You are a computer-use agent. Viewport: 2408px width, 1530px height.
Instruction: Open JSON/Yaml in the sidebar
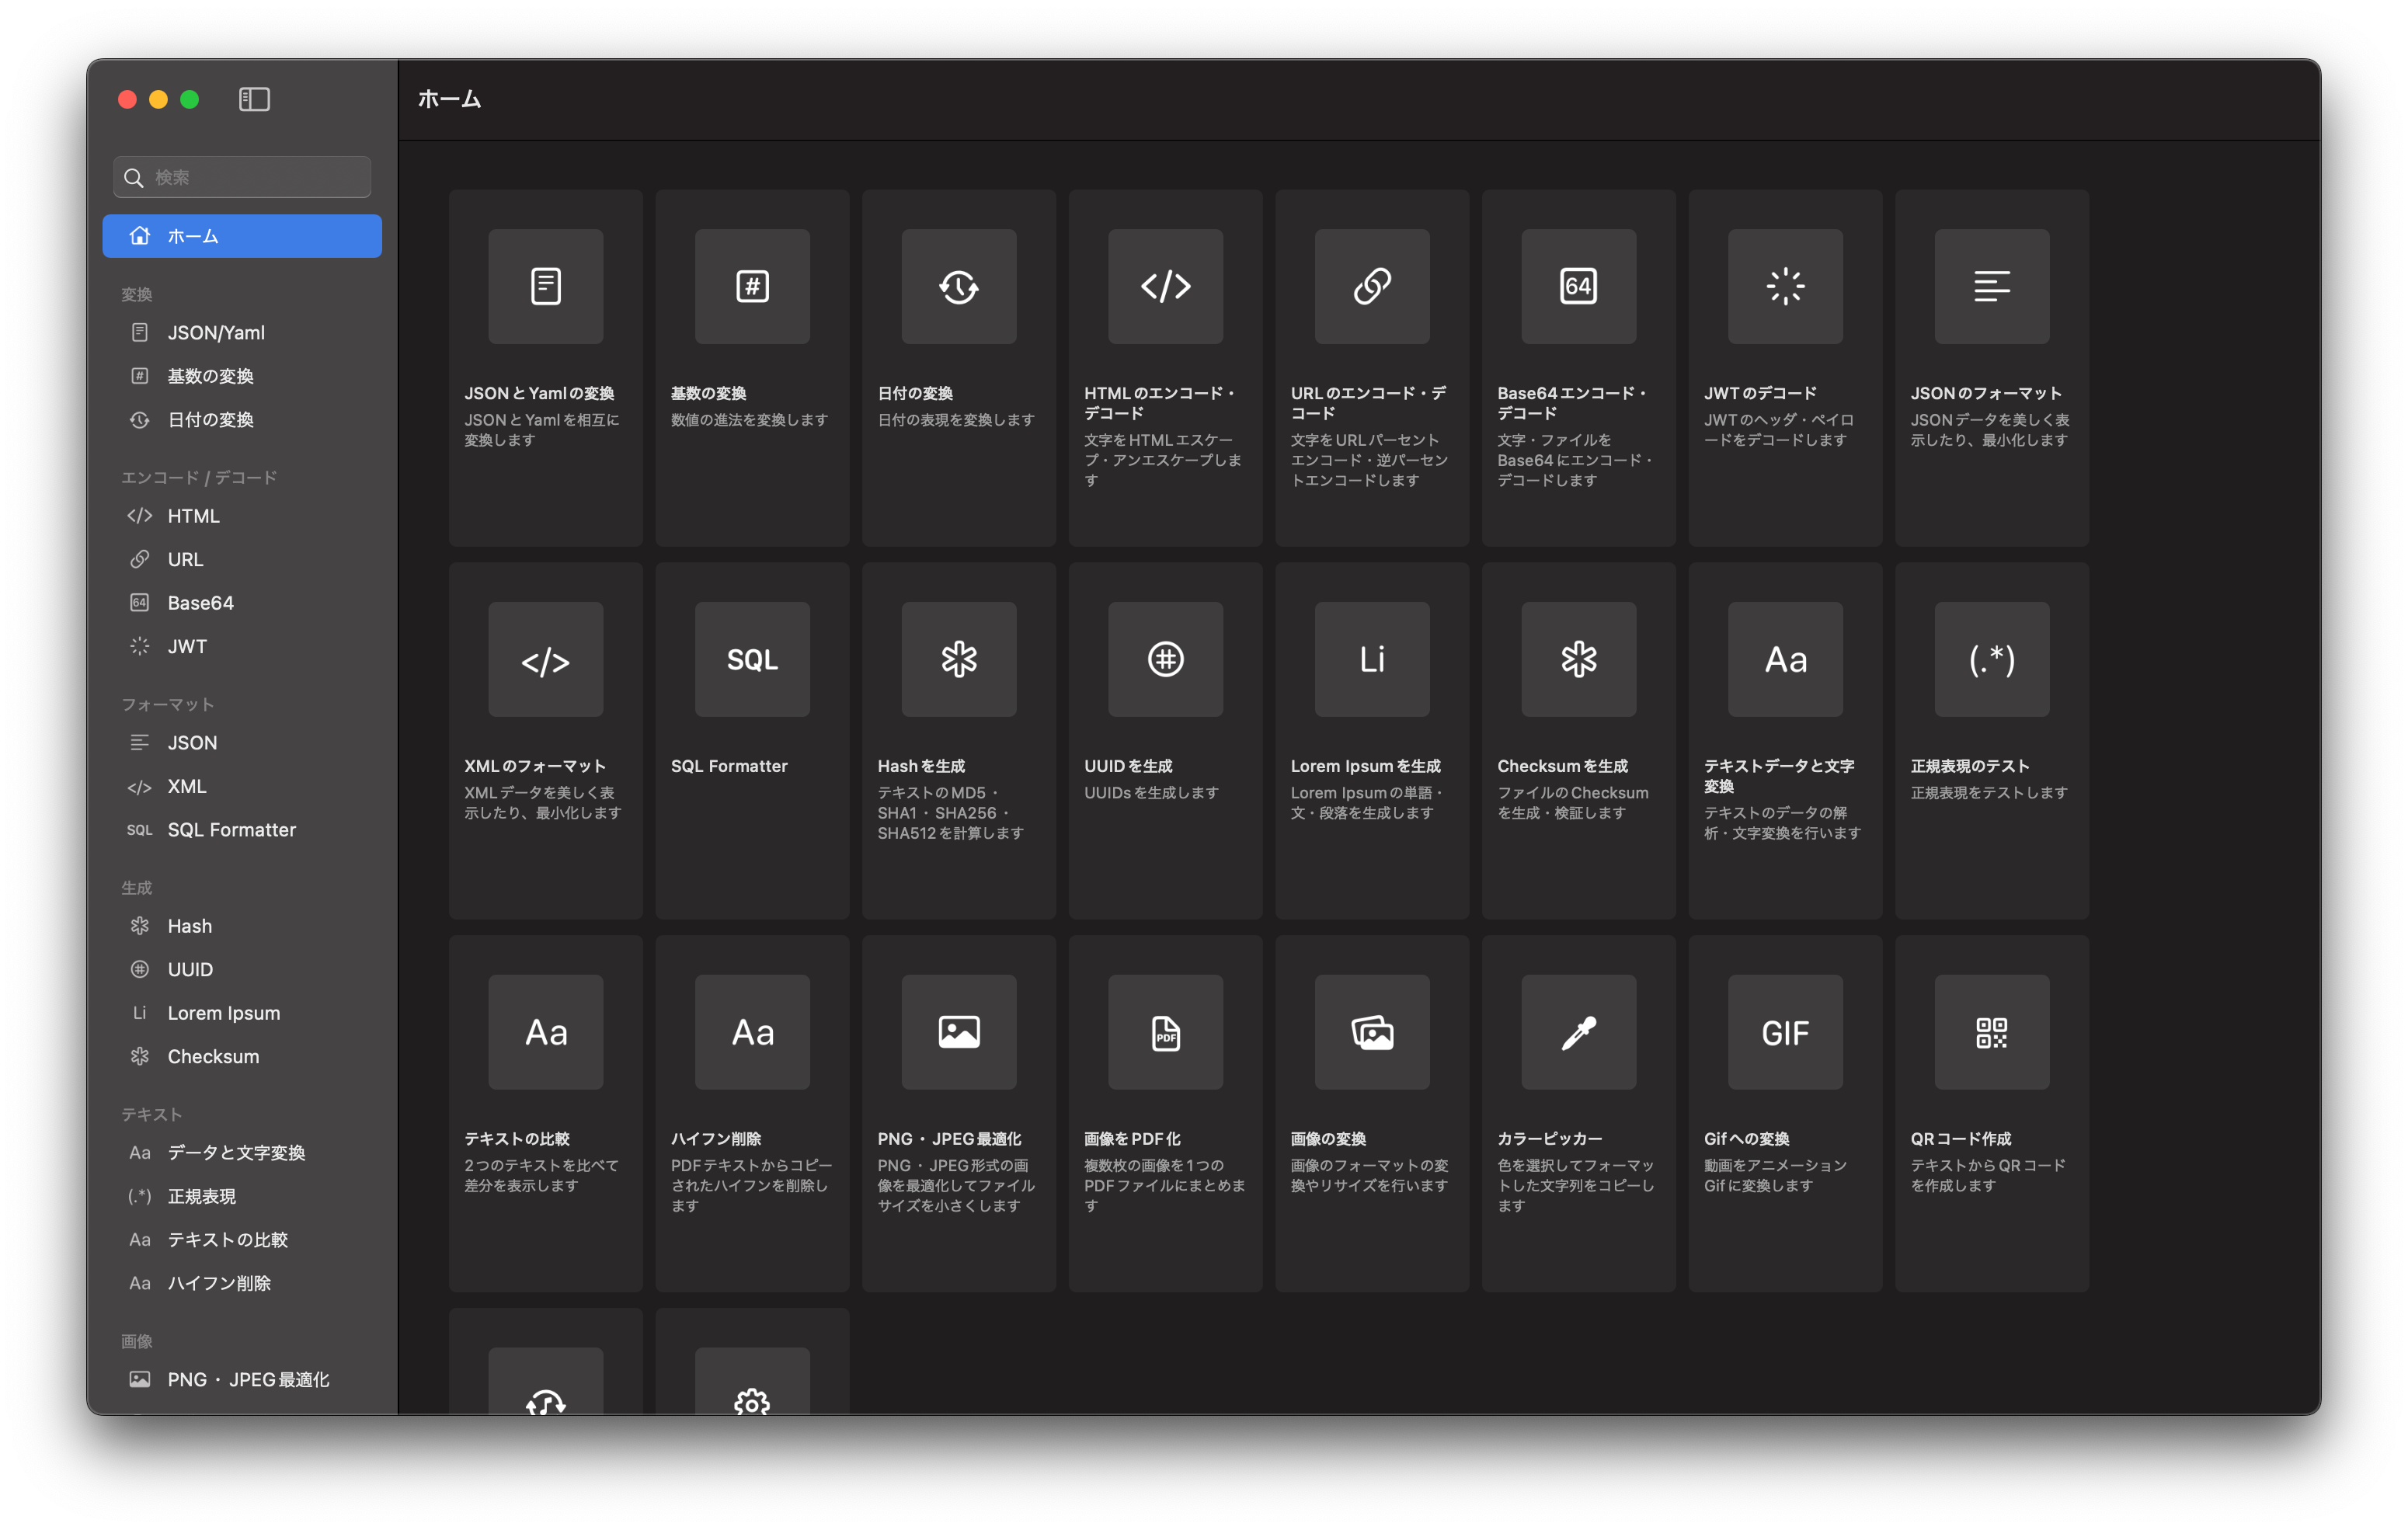[x=242, y=332]
